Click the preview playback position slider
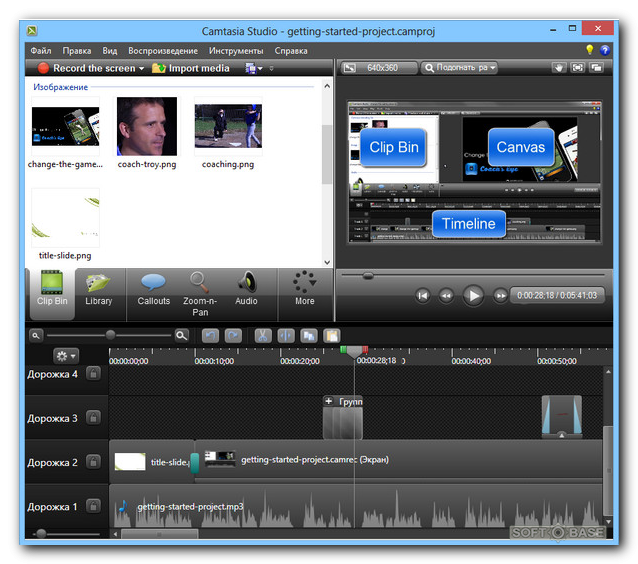638x564 pixels. [368, 276]
